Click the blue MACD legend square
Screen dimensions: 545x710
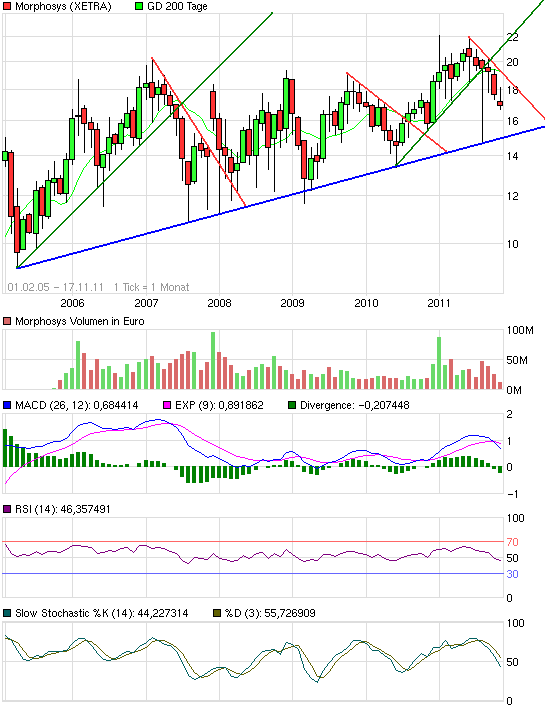tap(7, 405)
